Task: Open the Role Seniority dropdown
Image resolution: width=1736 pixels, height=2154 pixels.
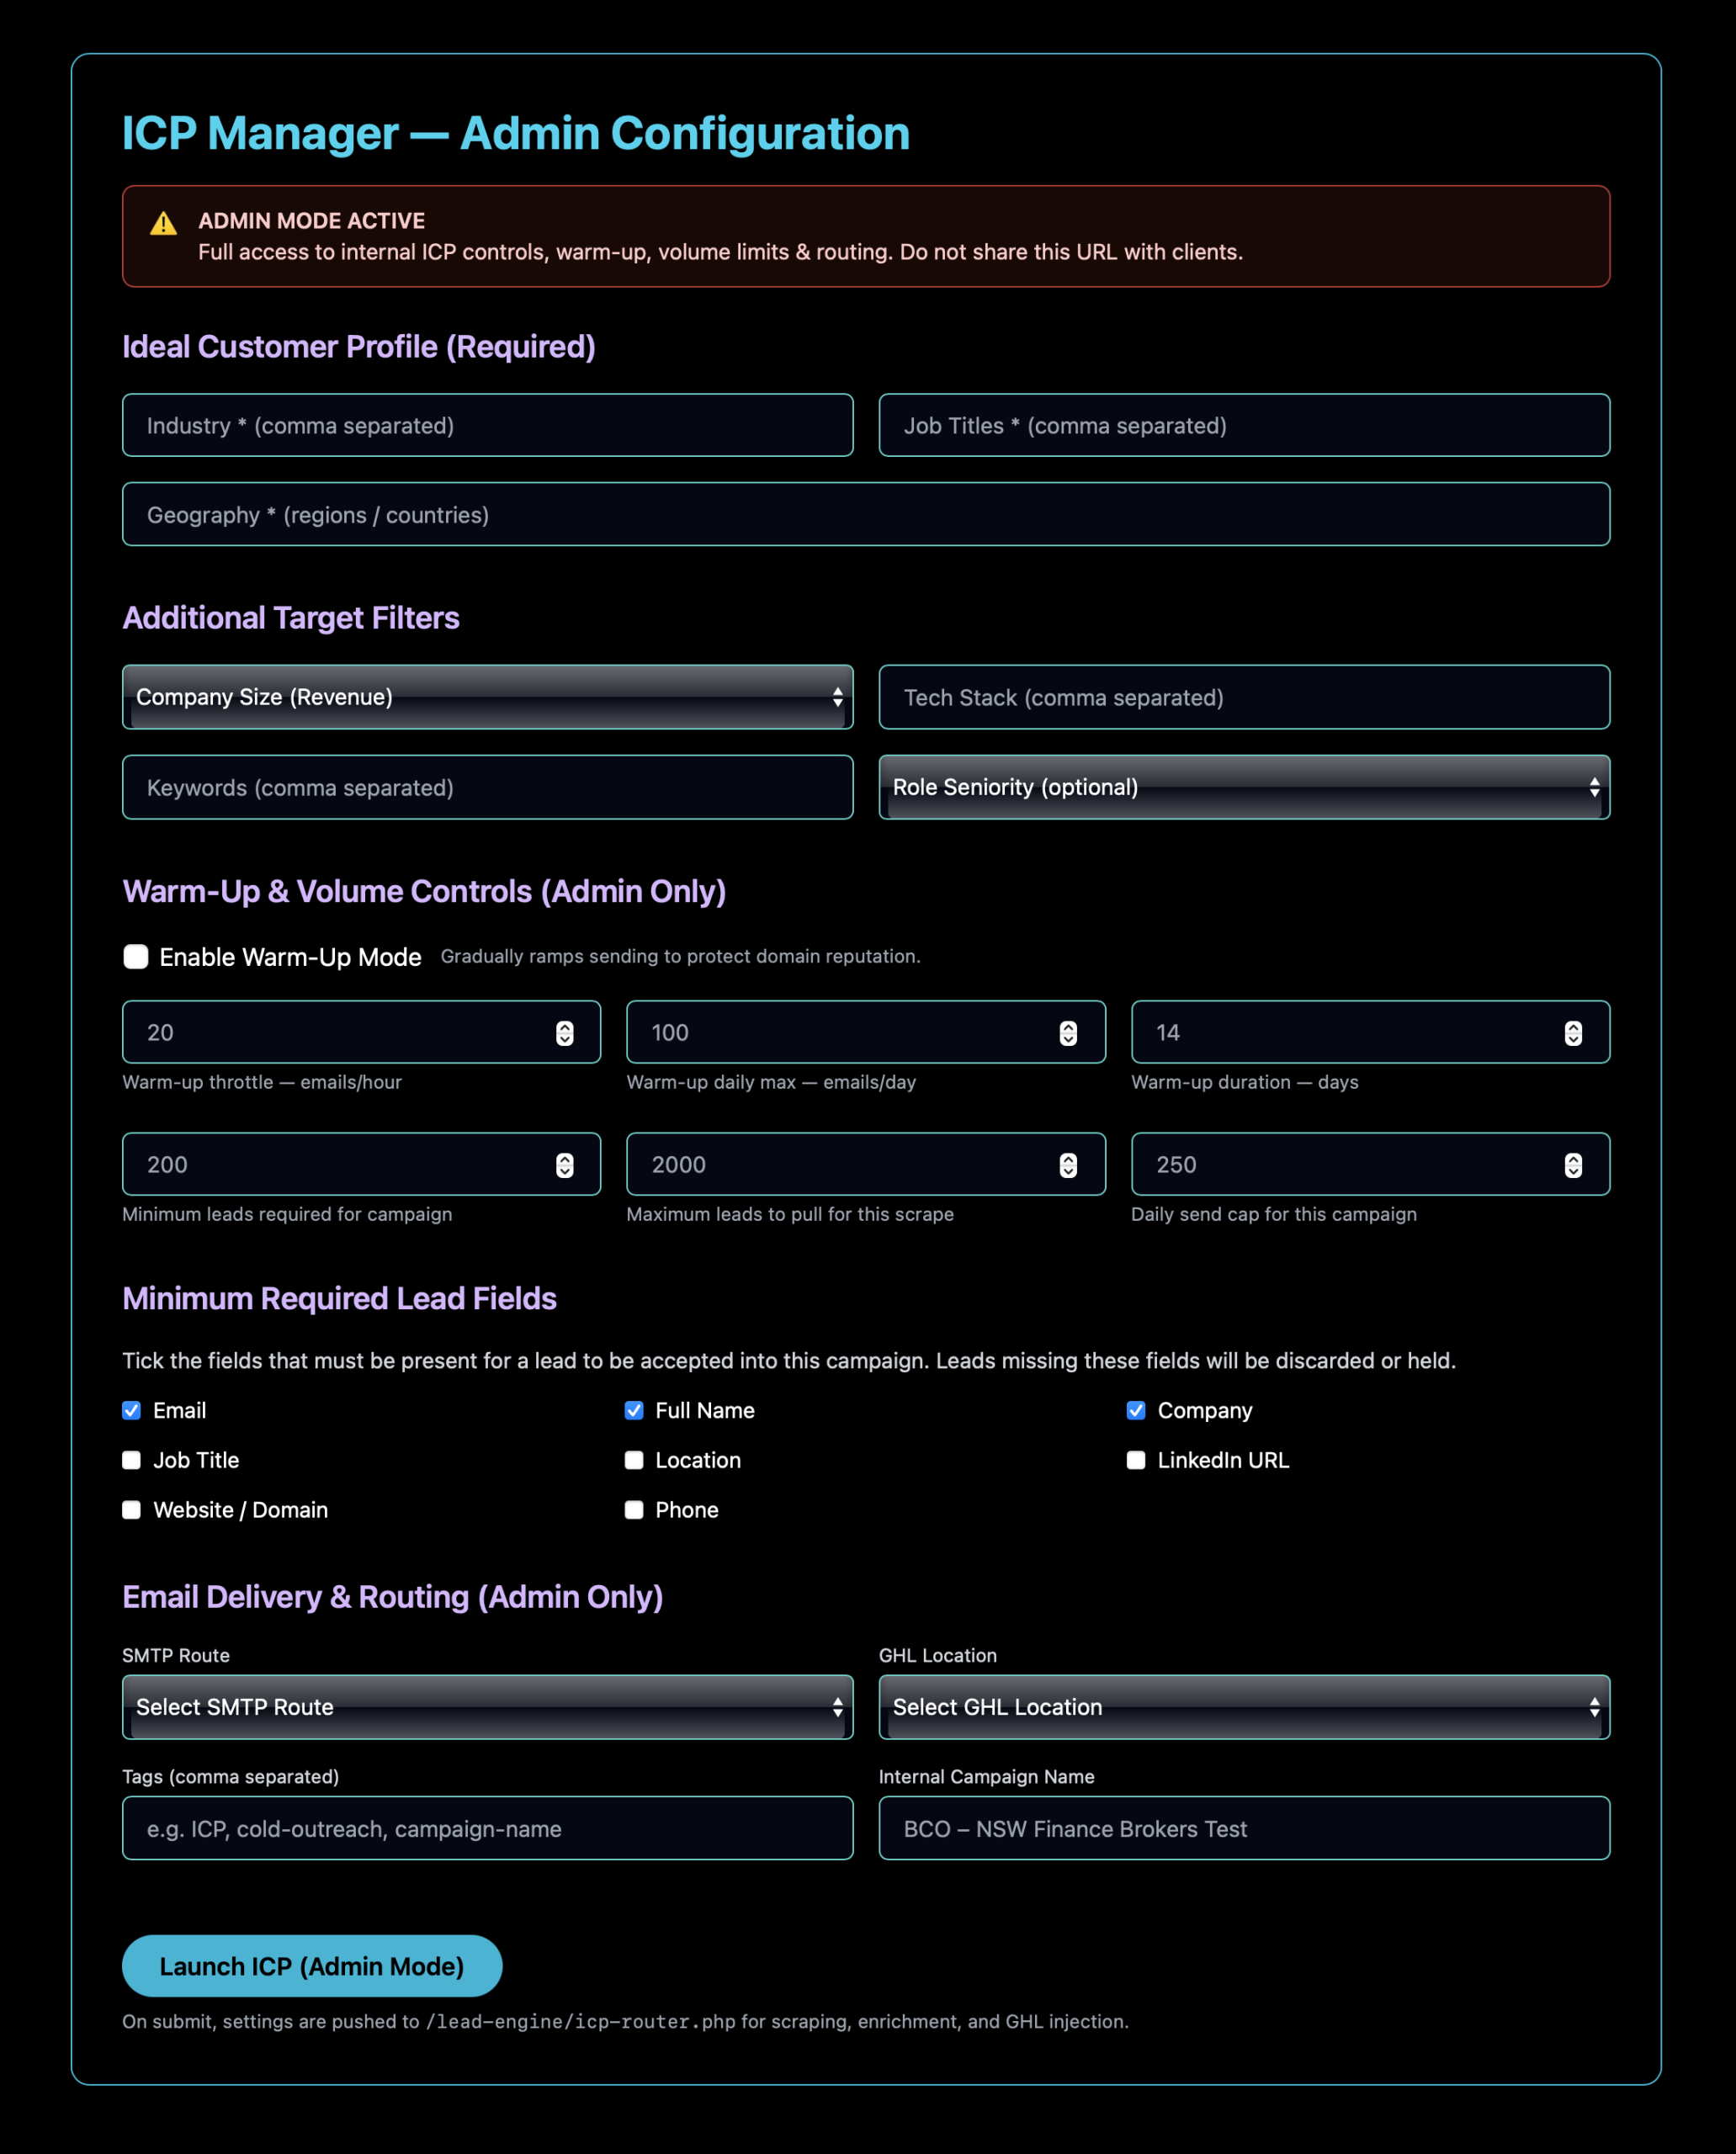Action: click(1243, 787)
